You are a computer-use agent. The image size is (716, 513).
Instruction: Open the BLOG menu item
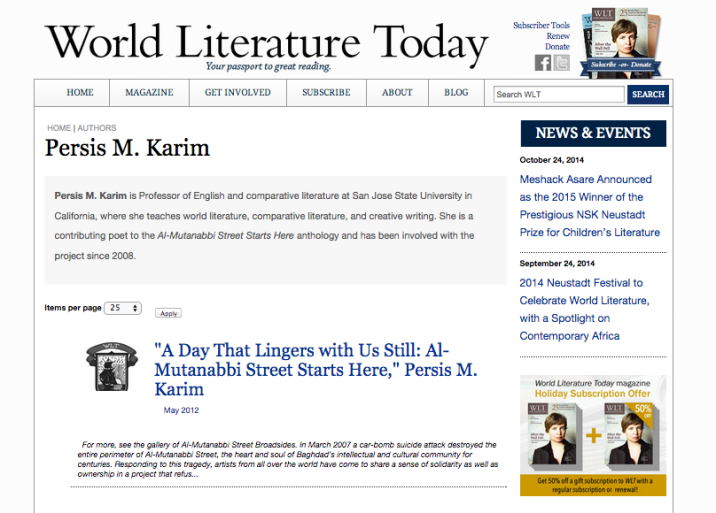[456, 93]
